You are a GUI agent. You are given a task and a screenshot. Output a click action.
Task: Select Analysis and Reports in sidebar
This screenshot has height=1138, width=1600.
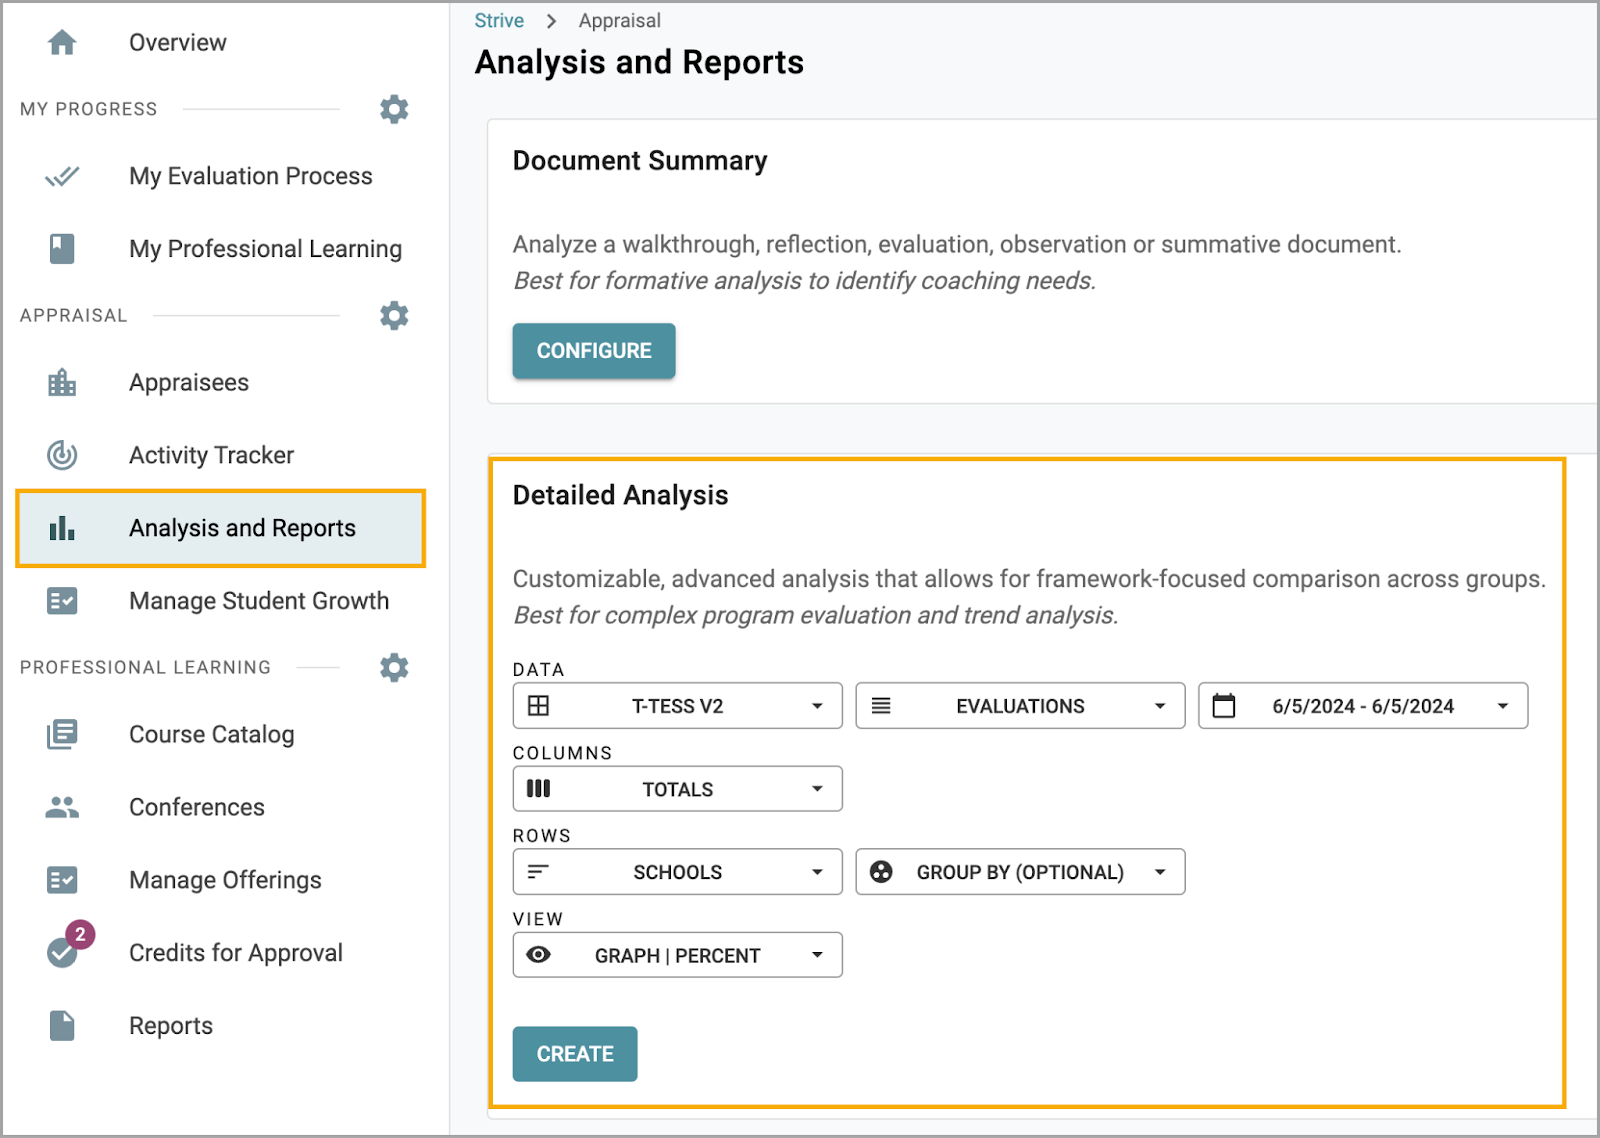221,528
